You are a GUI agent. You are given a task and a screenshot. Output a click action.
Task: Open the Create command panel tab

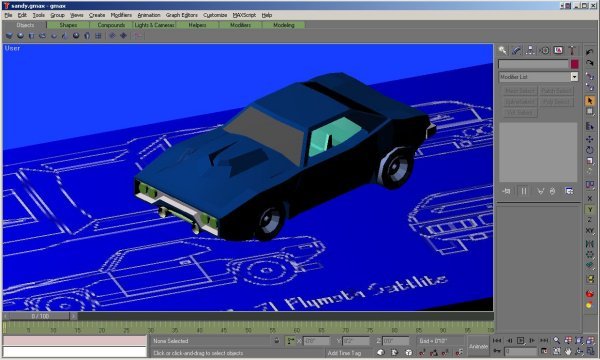click(502, 50)
